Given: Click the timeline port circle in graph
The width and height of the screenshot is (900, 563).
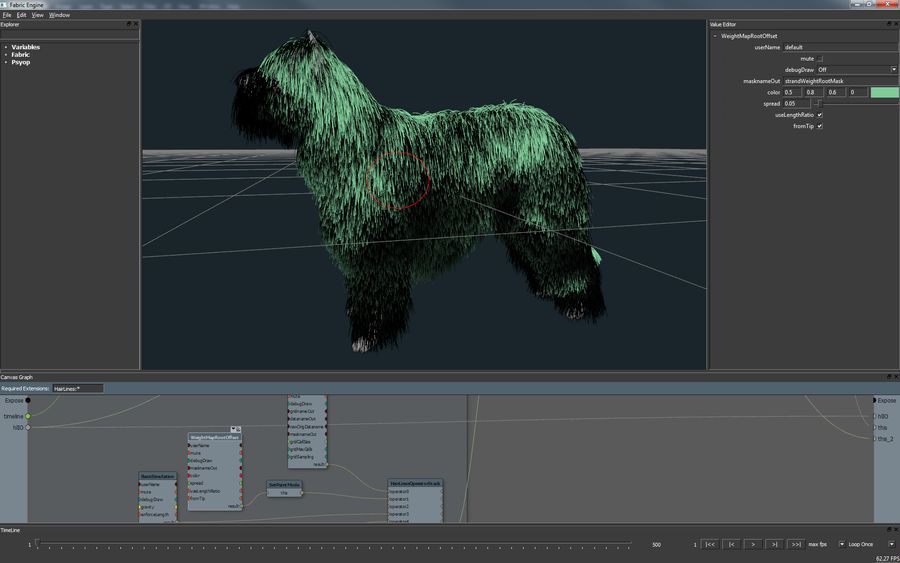Looking at the screenshot, I should [x=28, y=416].
